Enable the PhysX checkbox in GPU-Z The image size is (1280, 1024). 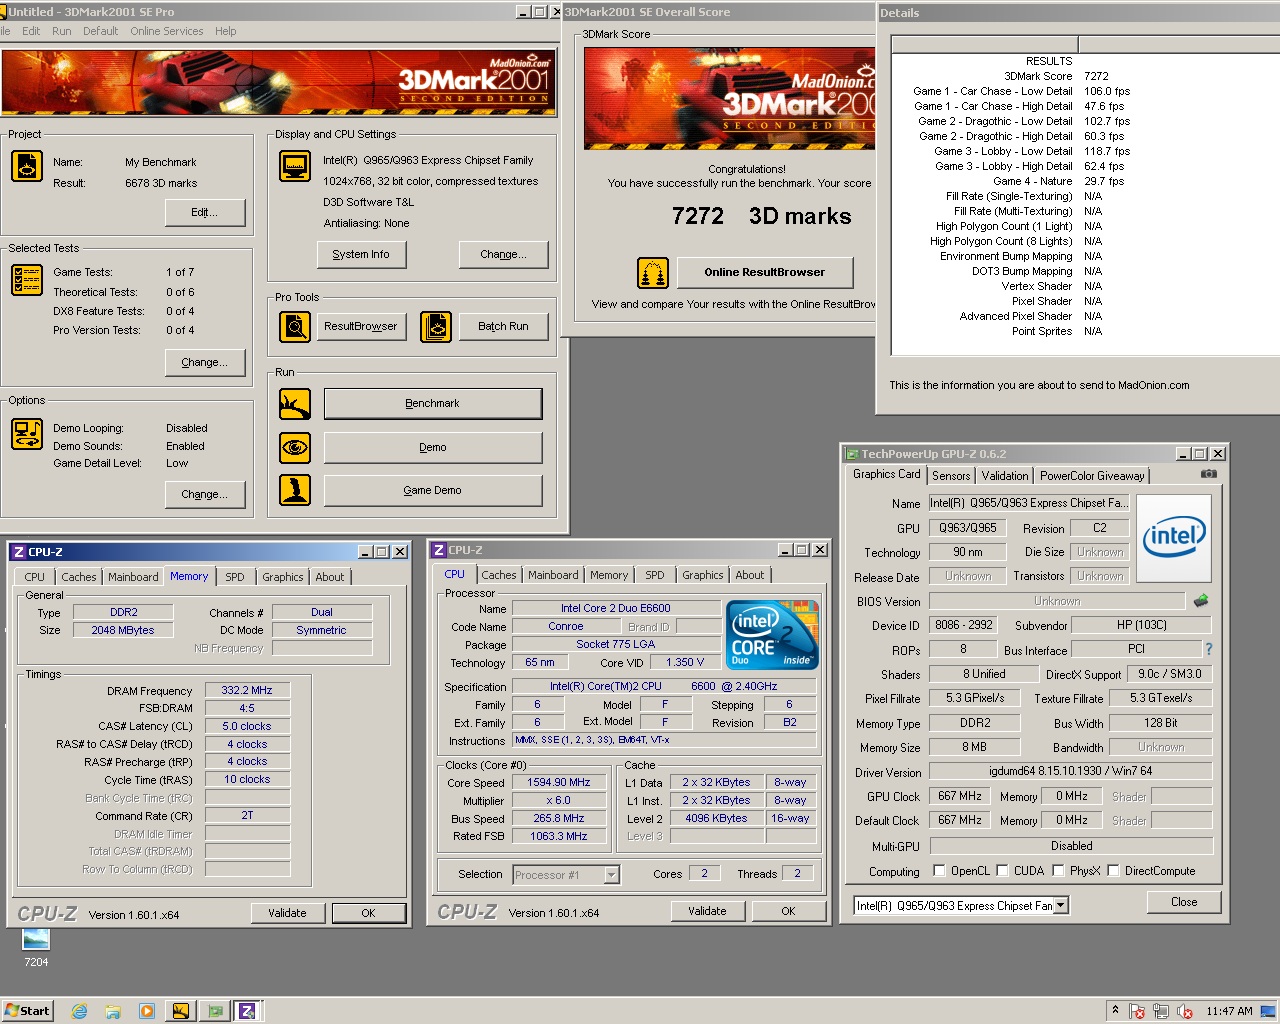pos(1058,871)
